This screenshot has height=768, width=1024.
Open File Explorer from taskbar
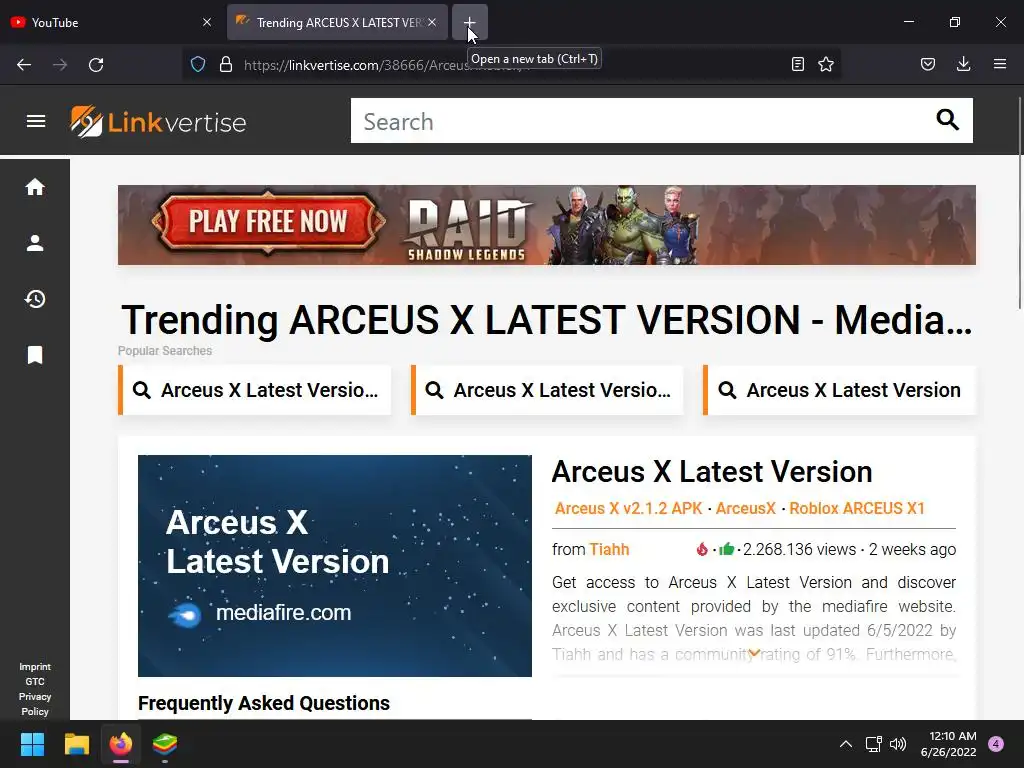pyautogui.click(x=76, y=744)
